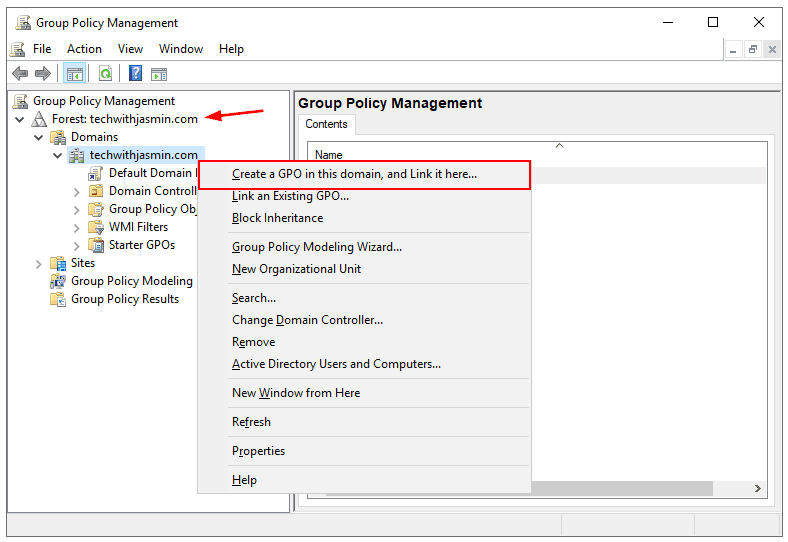The width and height of the screenshot is (788, 542).
Task: Collapse the Domains tree node
Action: pyautogui.click(x=39, y=137)
